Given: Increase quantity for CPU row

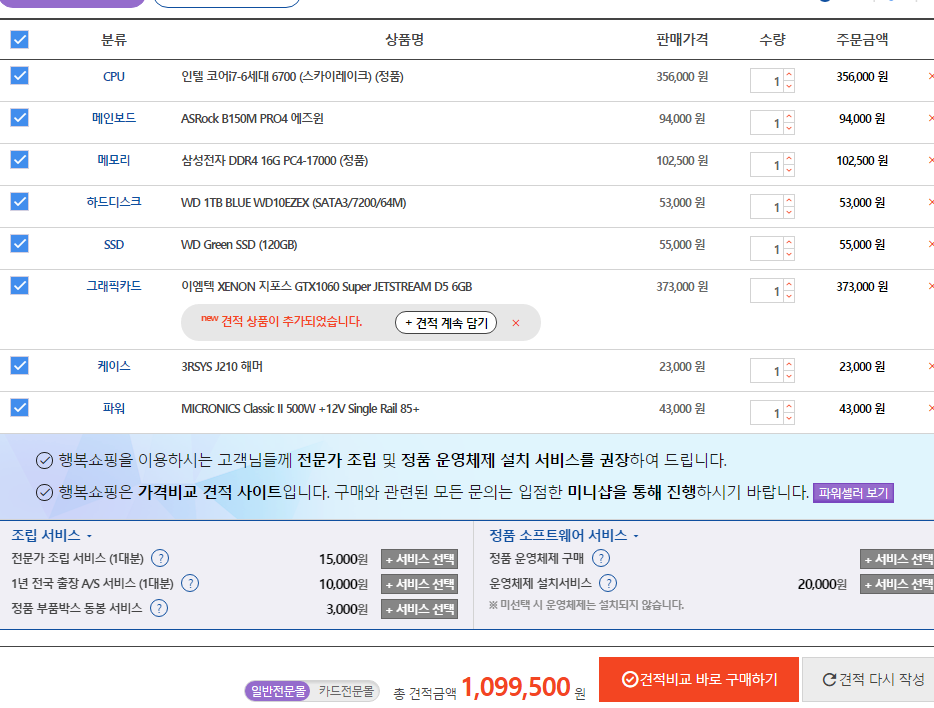Looking at the screenshot, I should (x=789, y=75).
